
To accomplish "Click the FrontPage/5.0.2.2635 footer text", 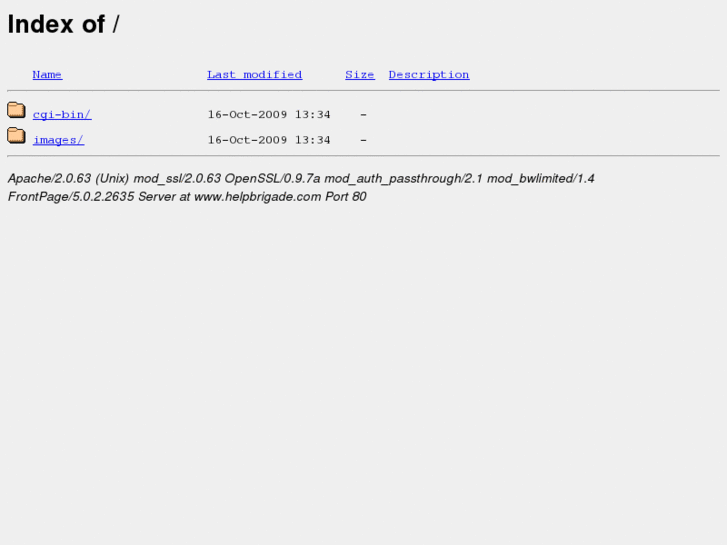I will [x=71, y=197].
